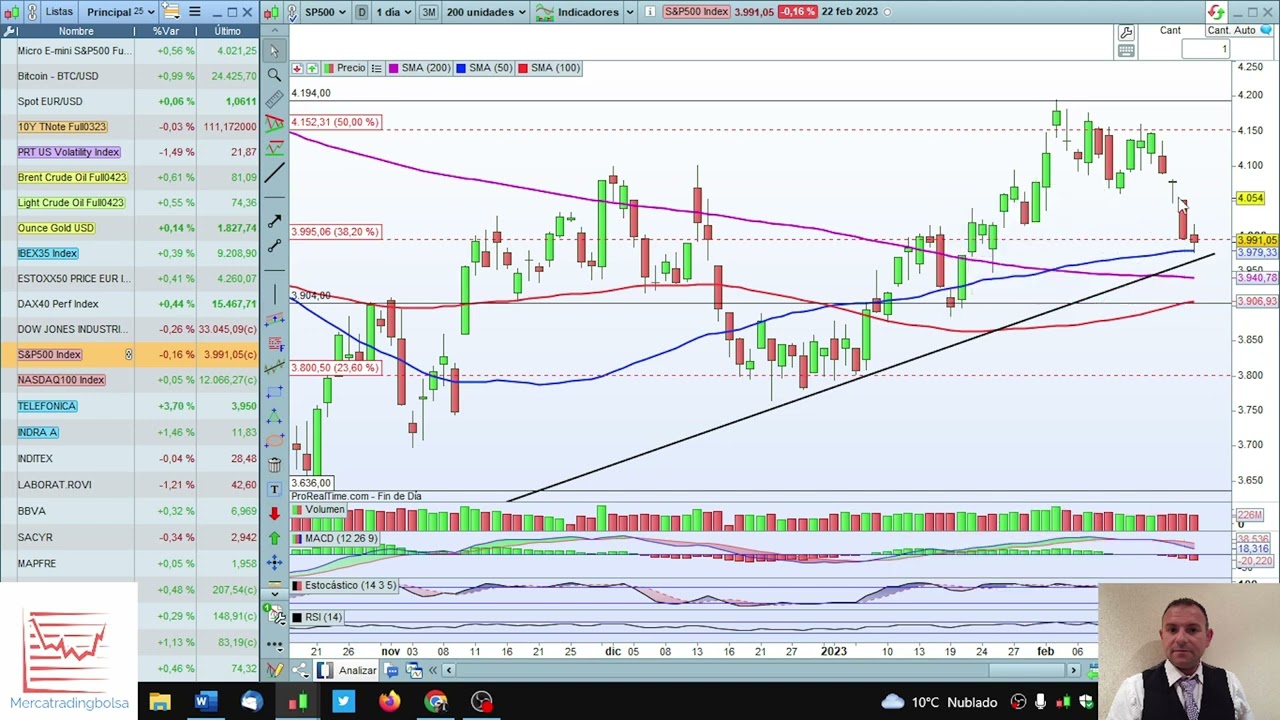Click the quantity input field showing 1
The height and width of the screenshot is (720, 1280).
[1204, 50]
